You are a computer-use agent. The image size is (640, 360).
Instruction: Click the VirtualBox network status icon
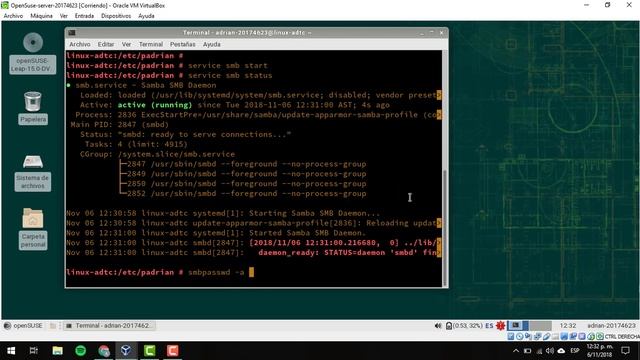pyautogui.click(x=538, y=336)
